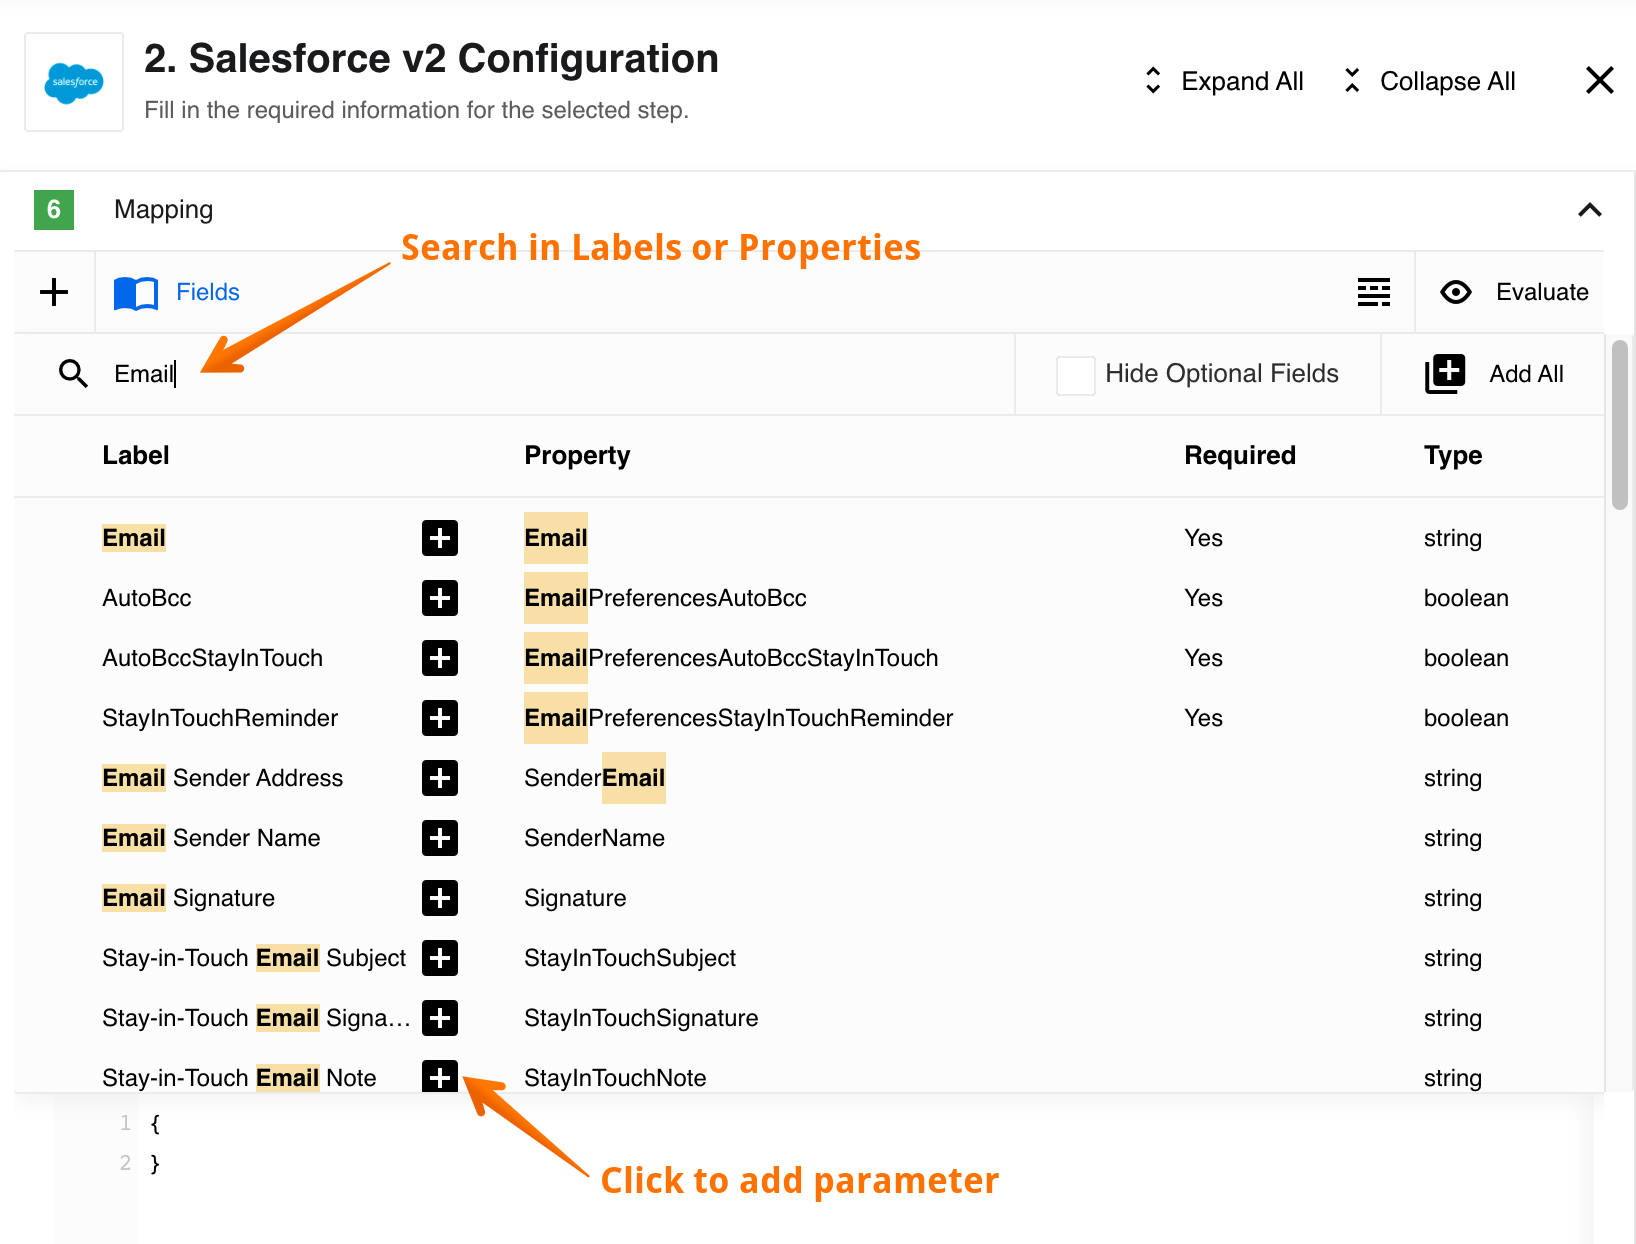Viewport: 1636px width, 1244px height.
Task: Select the StayInTouchNote property
Action: coord(615,1078)
